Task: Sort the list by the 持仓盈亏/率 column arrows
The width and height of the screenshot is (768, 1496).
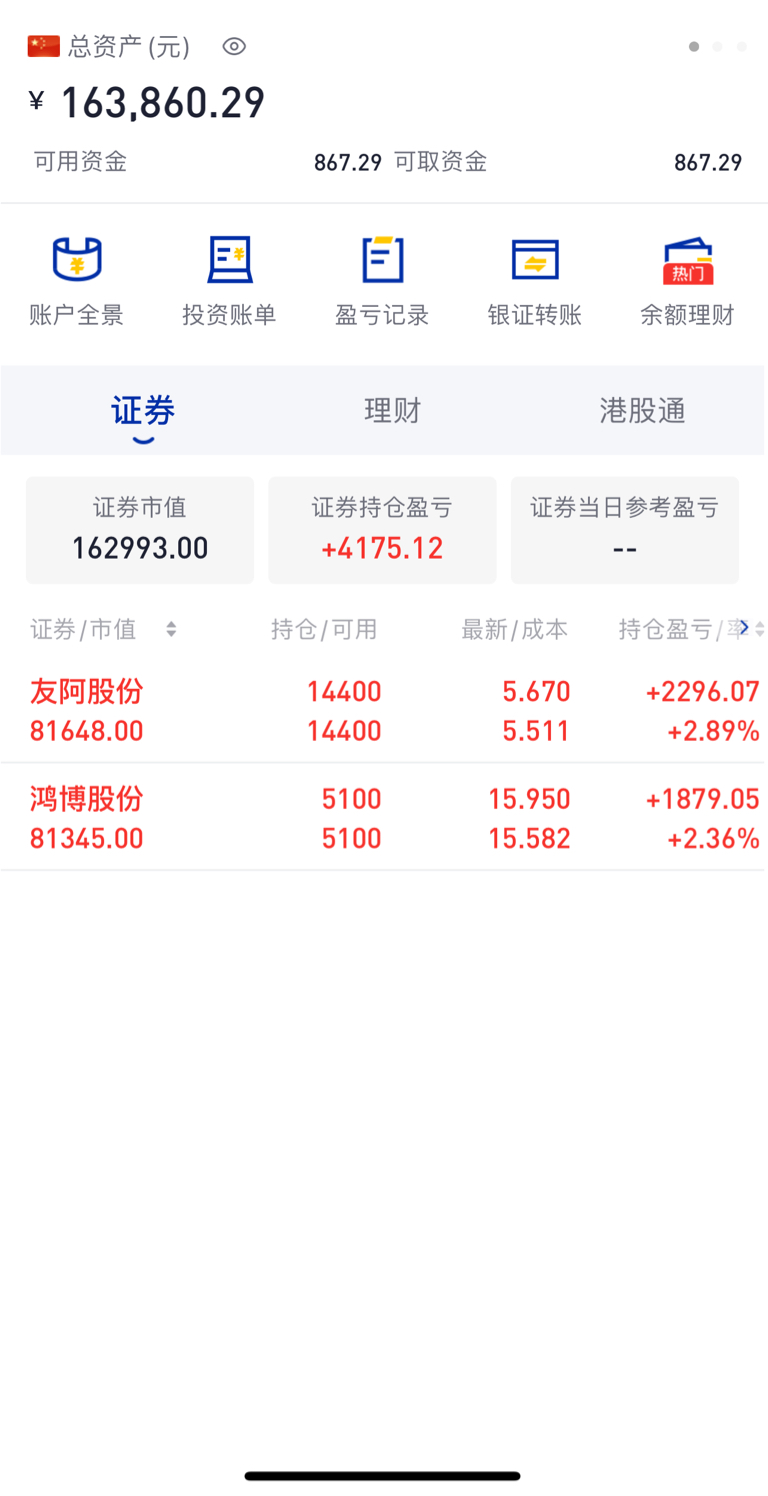Action: tap(760, 629)
